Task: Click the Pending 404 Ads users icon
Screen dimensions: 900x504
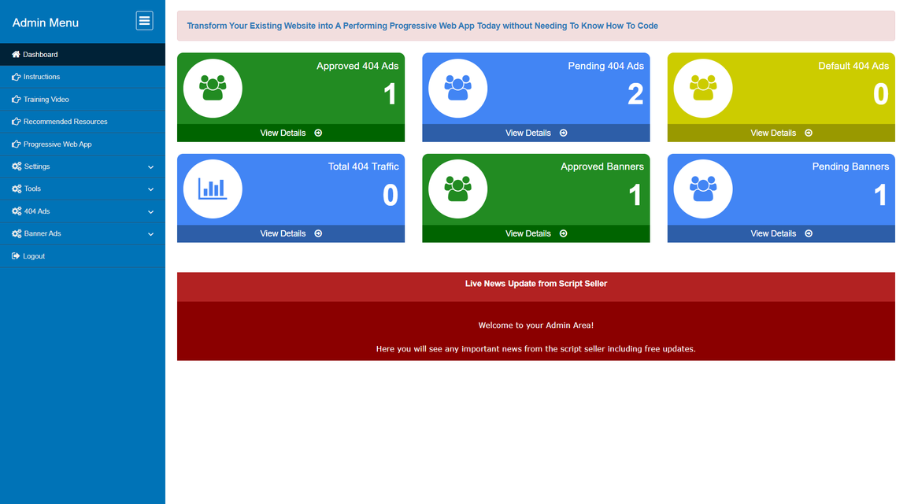Action: point(457,88)
